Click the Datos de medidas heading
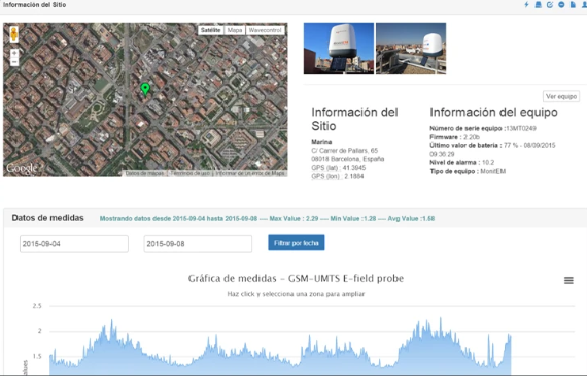Image resolution: width=588 pixels, height=376 pixels. tap(48, 218)
